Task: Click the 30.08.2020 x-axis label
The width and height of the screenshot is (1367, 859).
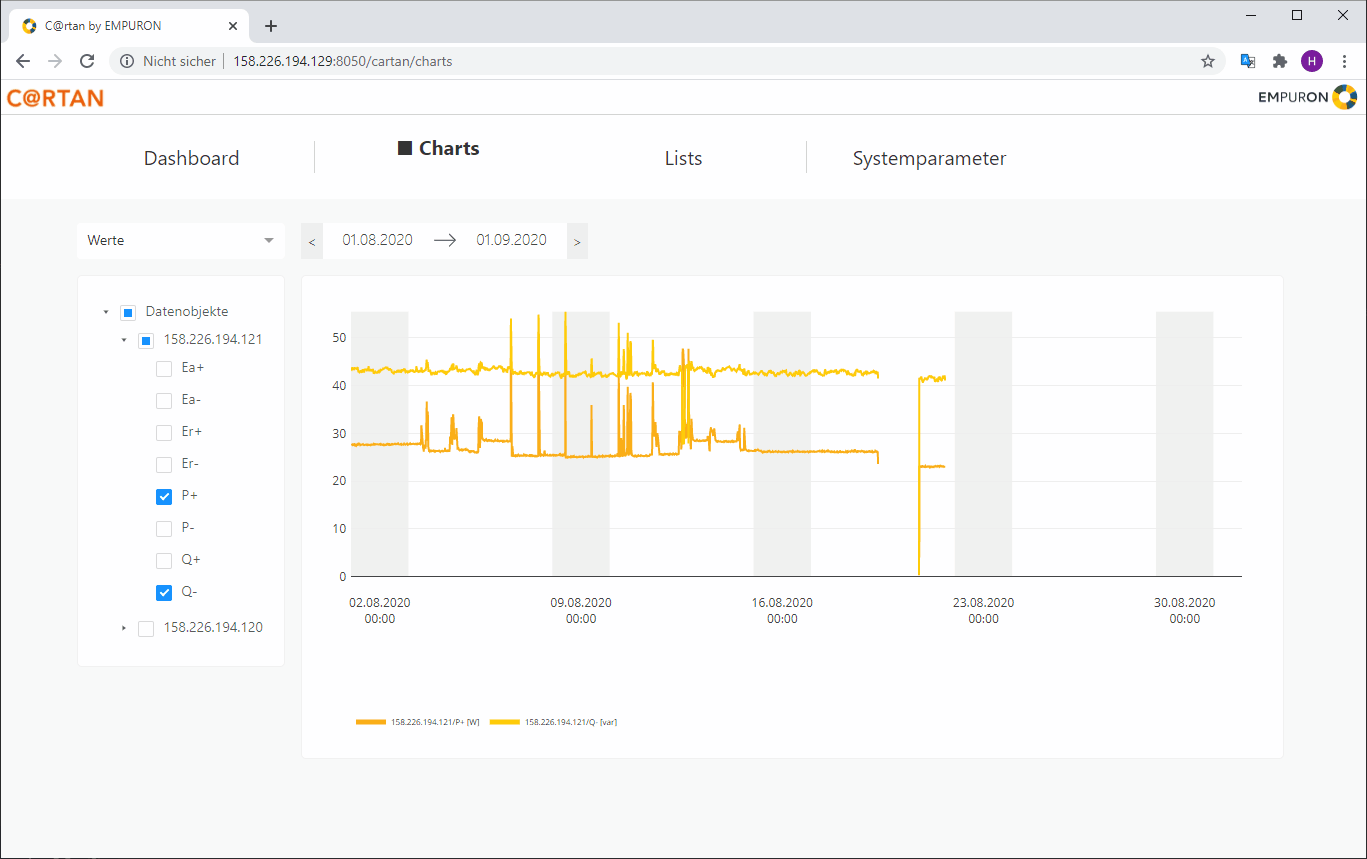Action: pos(1184,611)
